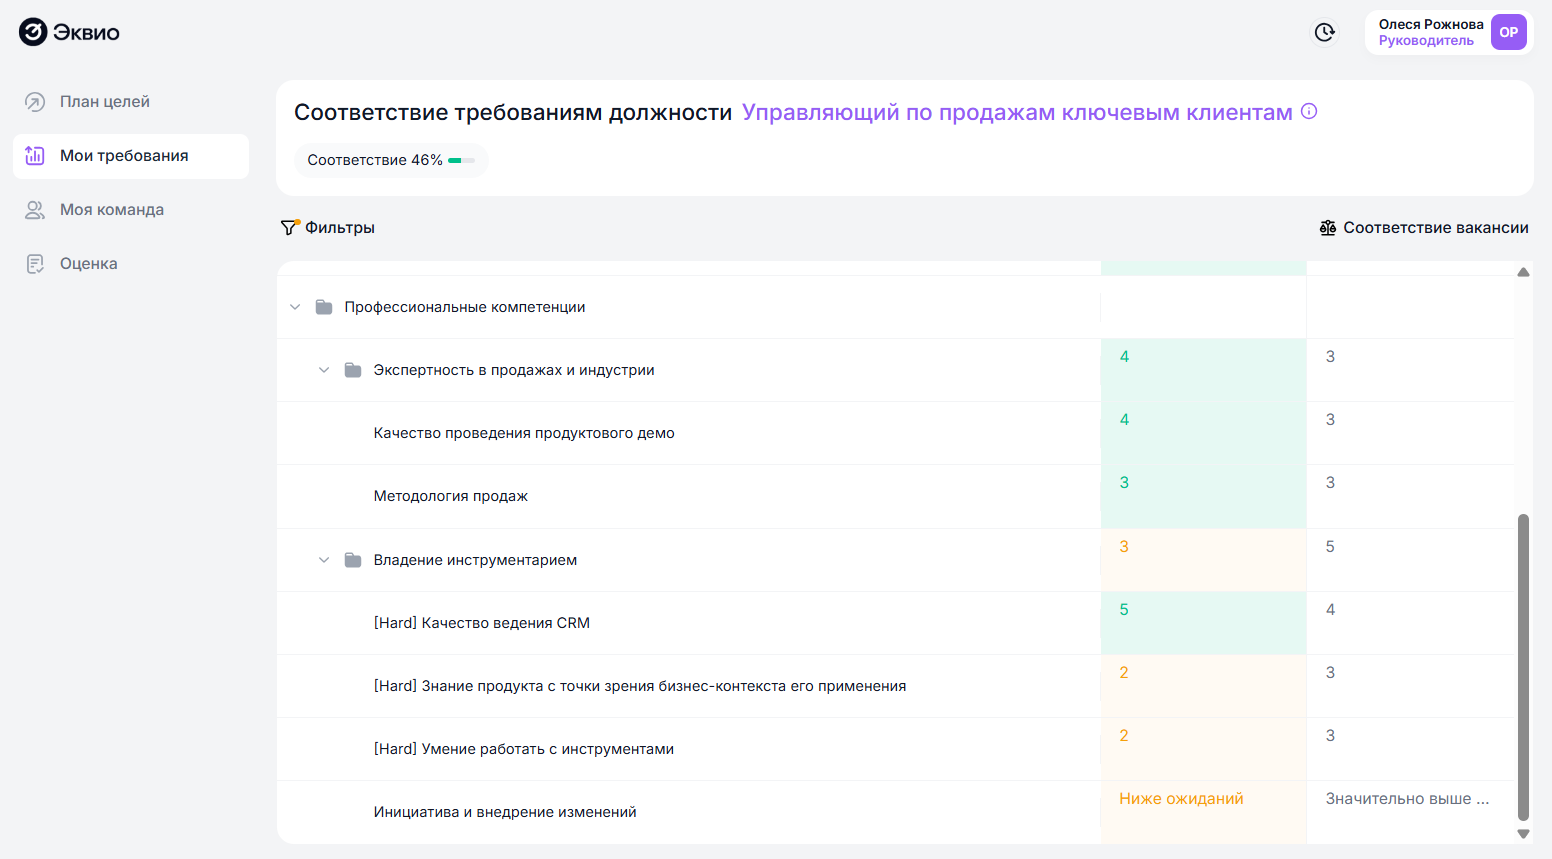Select Мои требования in sidebar
Image resolution: width=1552 pixels, height=859 pixels.
tap(131, 156)
